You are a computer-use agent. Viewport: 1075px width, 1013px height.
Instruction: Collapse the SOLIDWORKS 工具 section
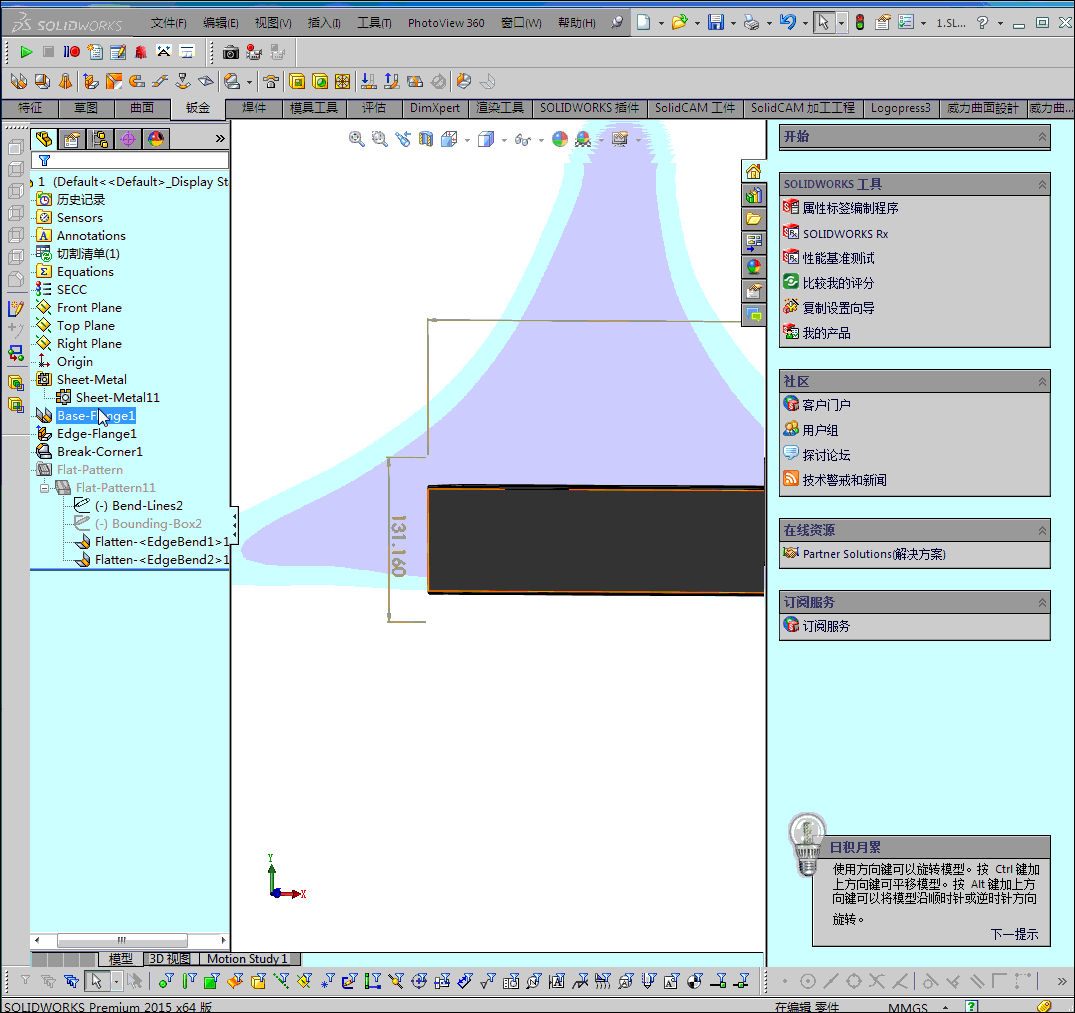(x=1042, y=184)
